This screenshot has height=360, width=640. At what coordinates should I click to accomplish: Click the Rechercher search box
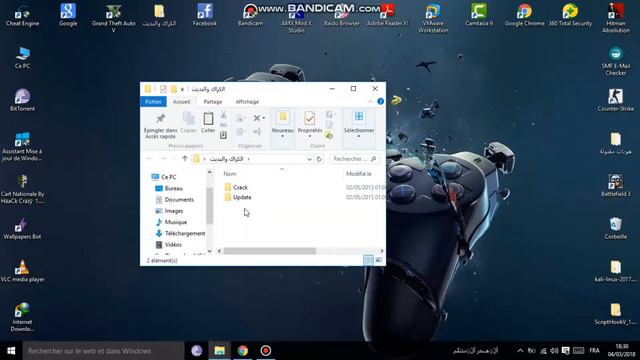354,159
